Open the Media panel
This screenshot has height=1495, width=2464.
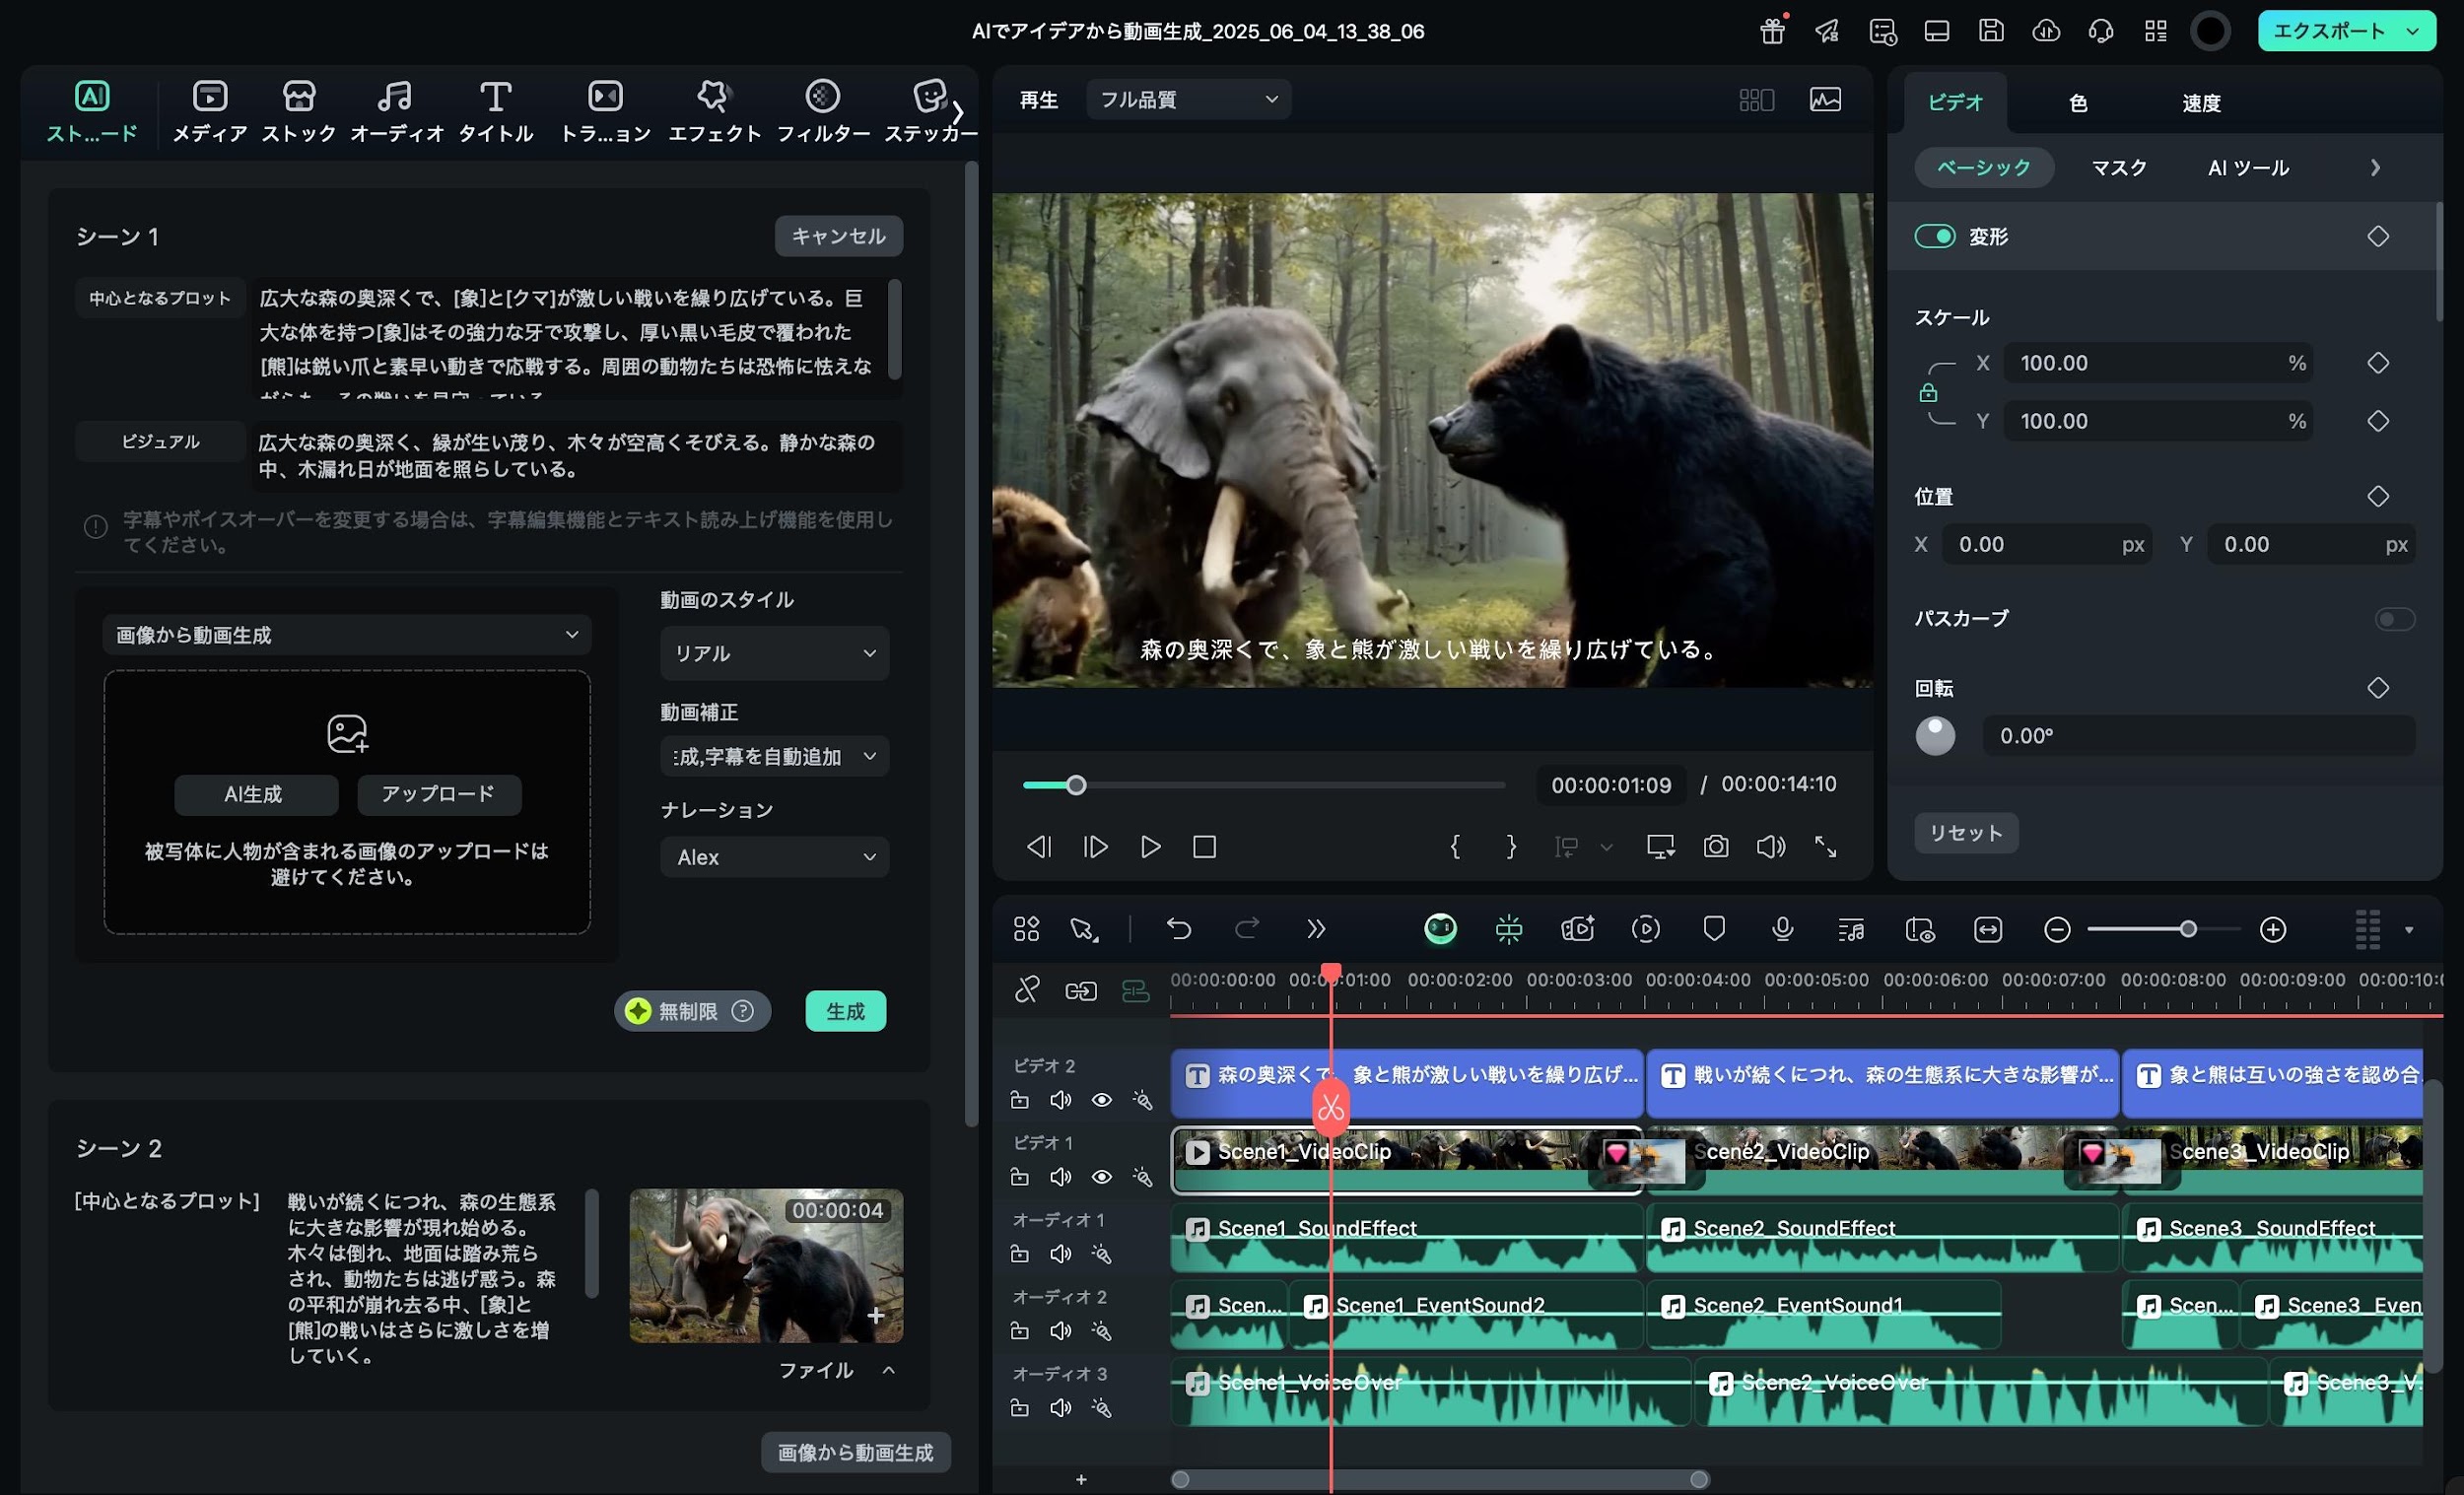[x=210, y=111]
